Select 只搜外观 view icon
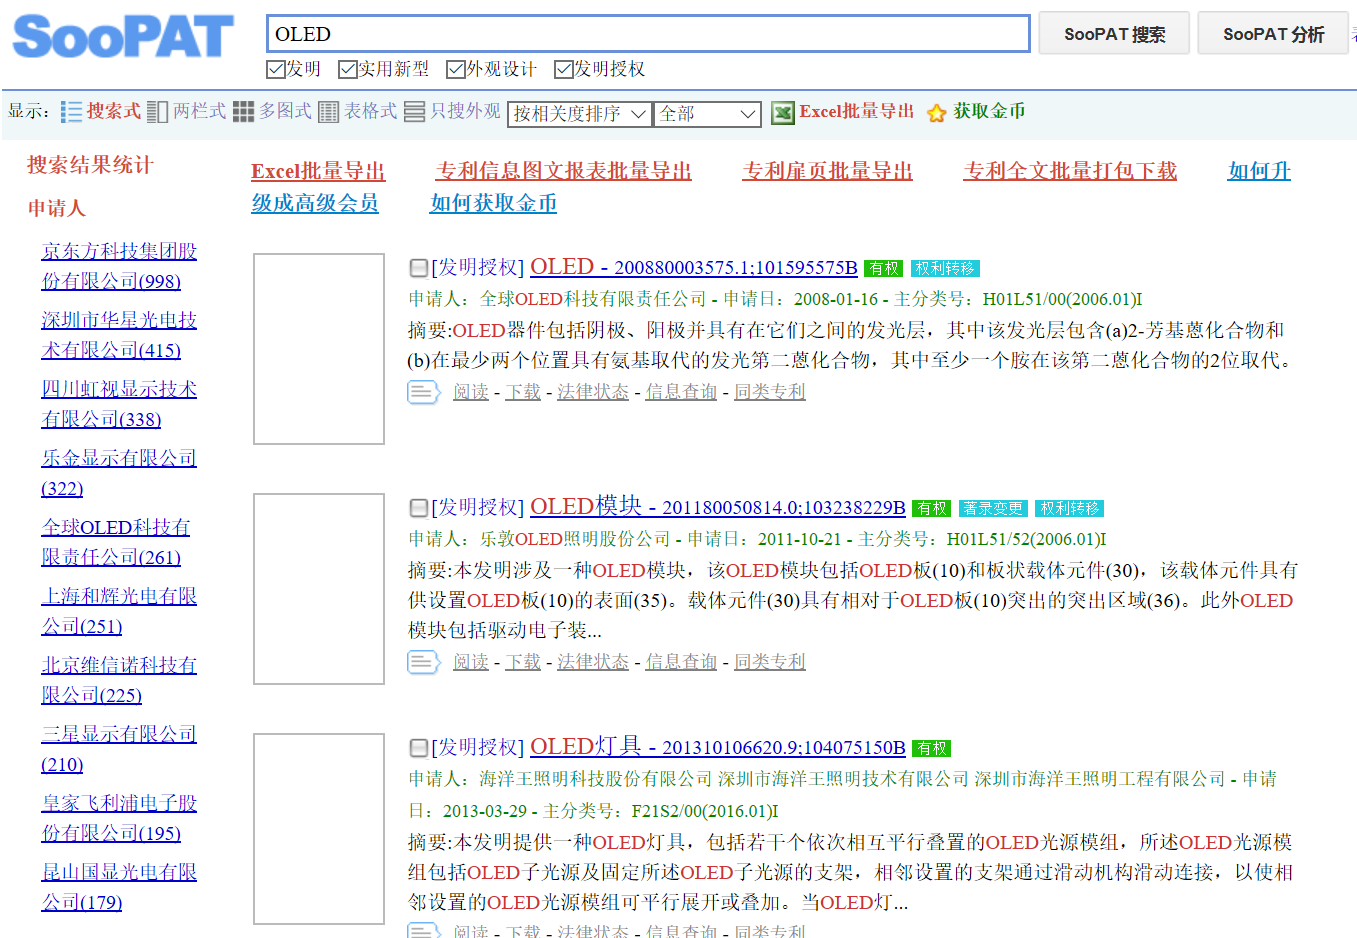The height and width of the screenshot is (938, 1357). tap(414, 112)
